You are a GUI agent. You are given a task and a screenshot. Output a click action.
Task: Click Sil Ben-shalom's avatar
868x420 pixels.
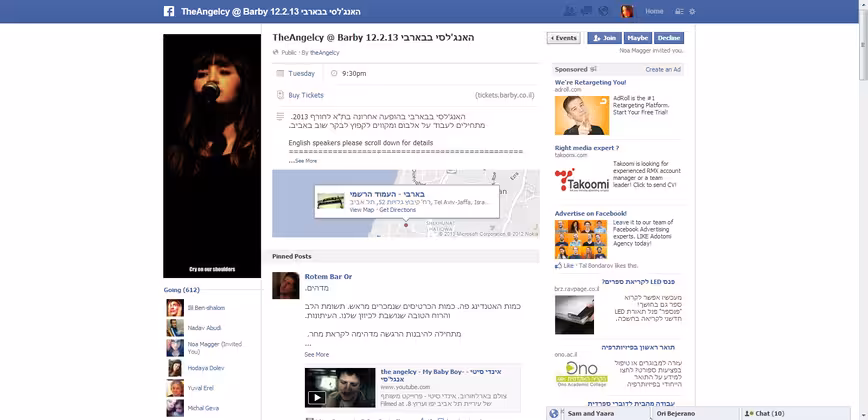175,308
